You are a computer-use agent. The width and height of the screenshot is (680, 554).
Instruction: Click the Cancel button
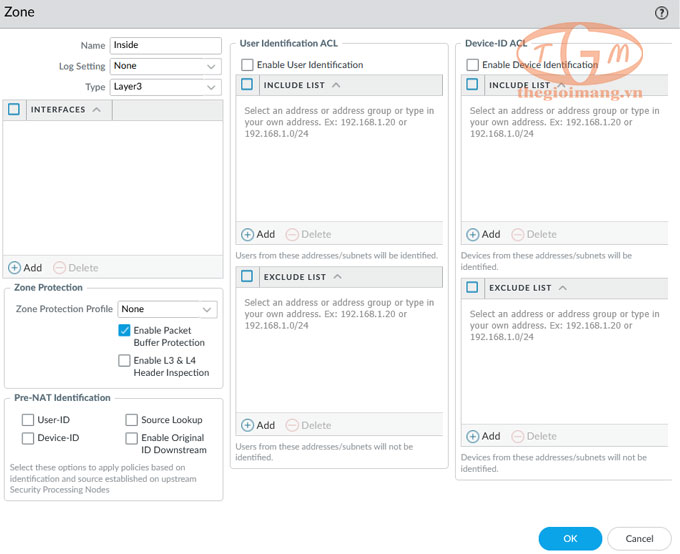639,538
